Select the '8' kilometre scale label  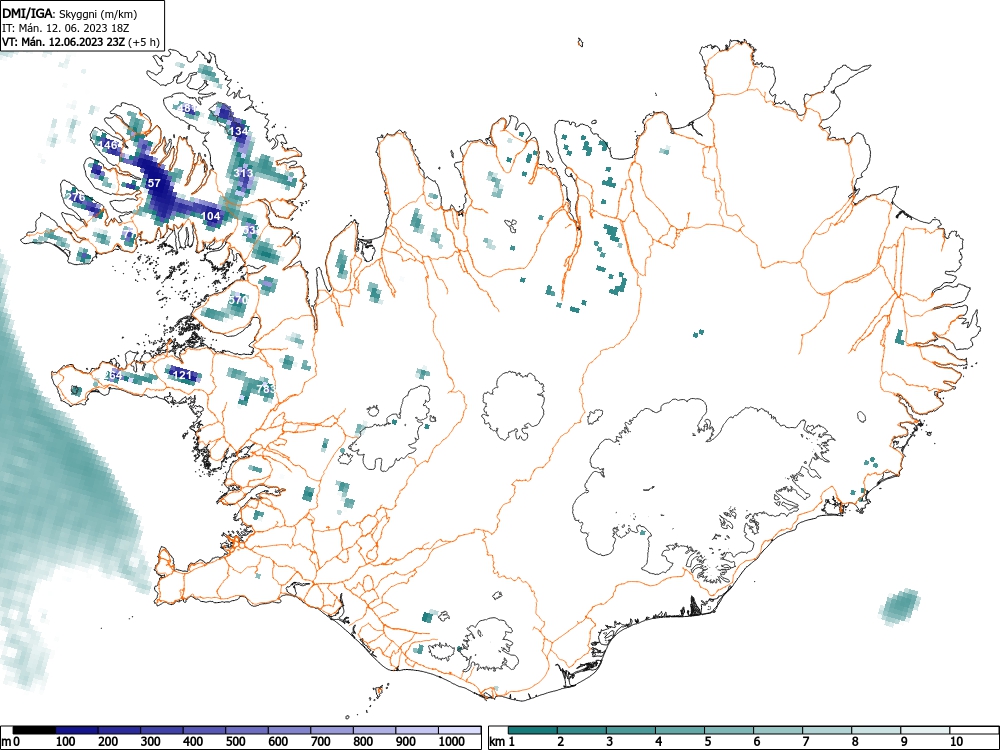(855, 742)
